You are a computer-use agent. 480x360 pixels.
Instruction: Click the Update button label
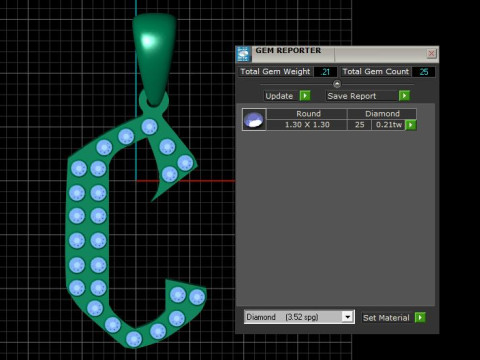pos(279,96)
